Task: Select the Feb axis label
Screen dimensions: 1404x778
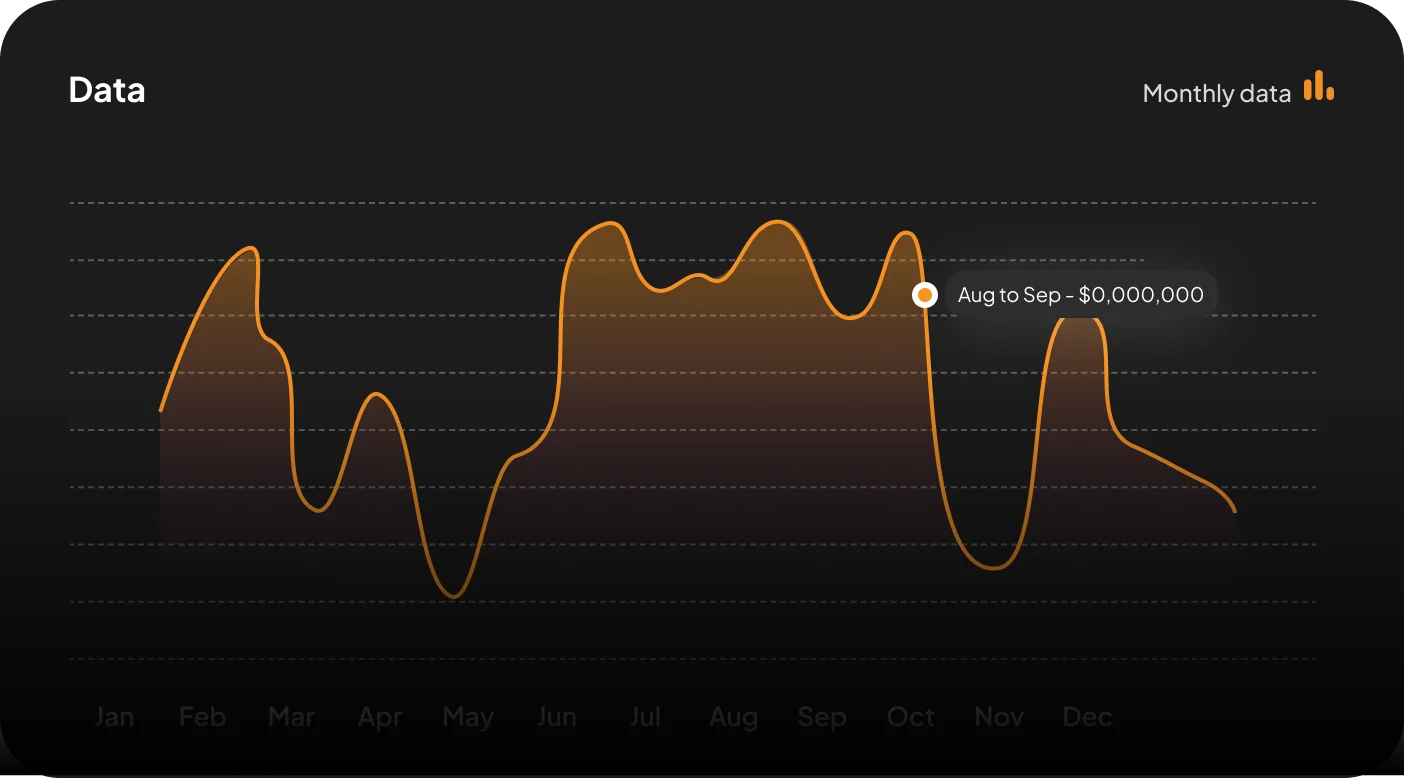Action: click(x=203, y=717)
